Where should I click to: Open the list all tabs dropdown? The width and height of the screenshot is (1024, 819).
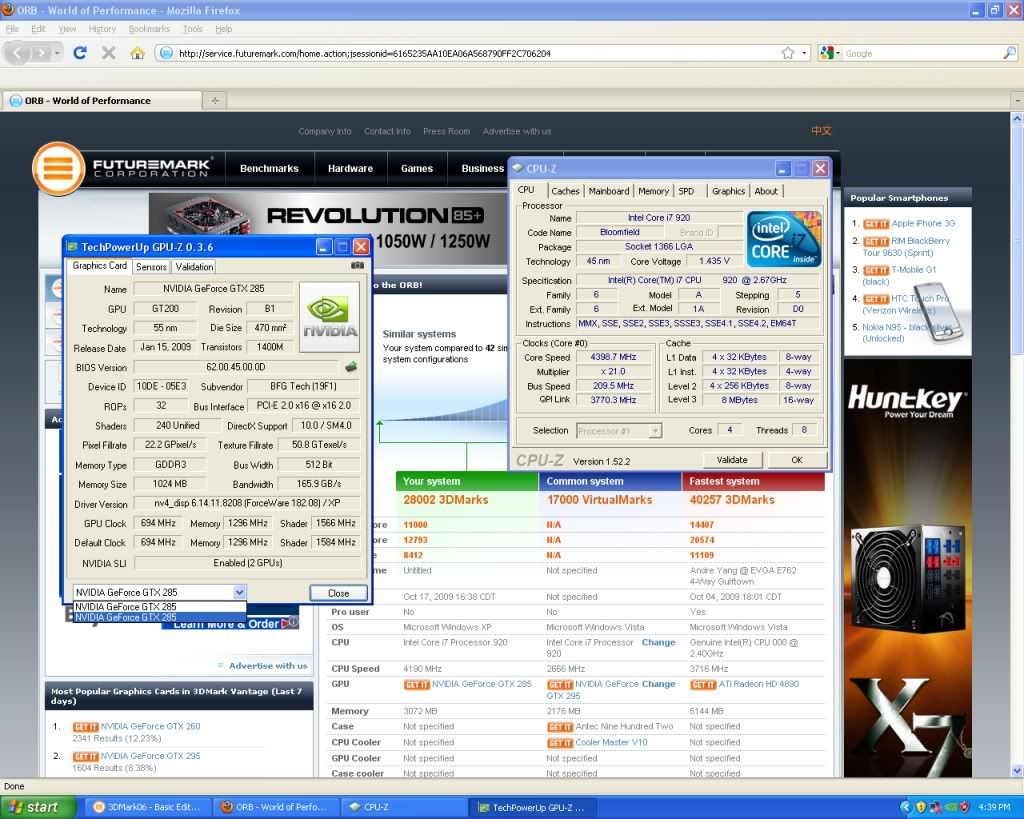click(1017, 100)
